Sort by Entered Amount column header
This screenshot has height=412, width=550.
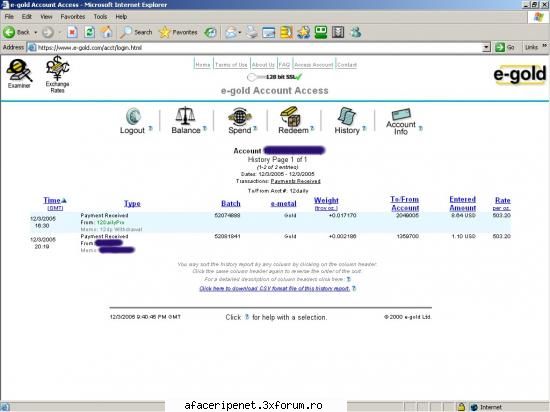click(463, 203)
